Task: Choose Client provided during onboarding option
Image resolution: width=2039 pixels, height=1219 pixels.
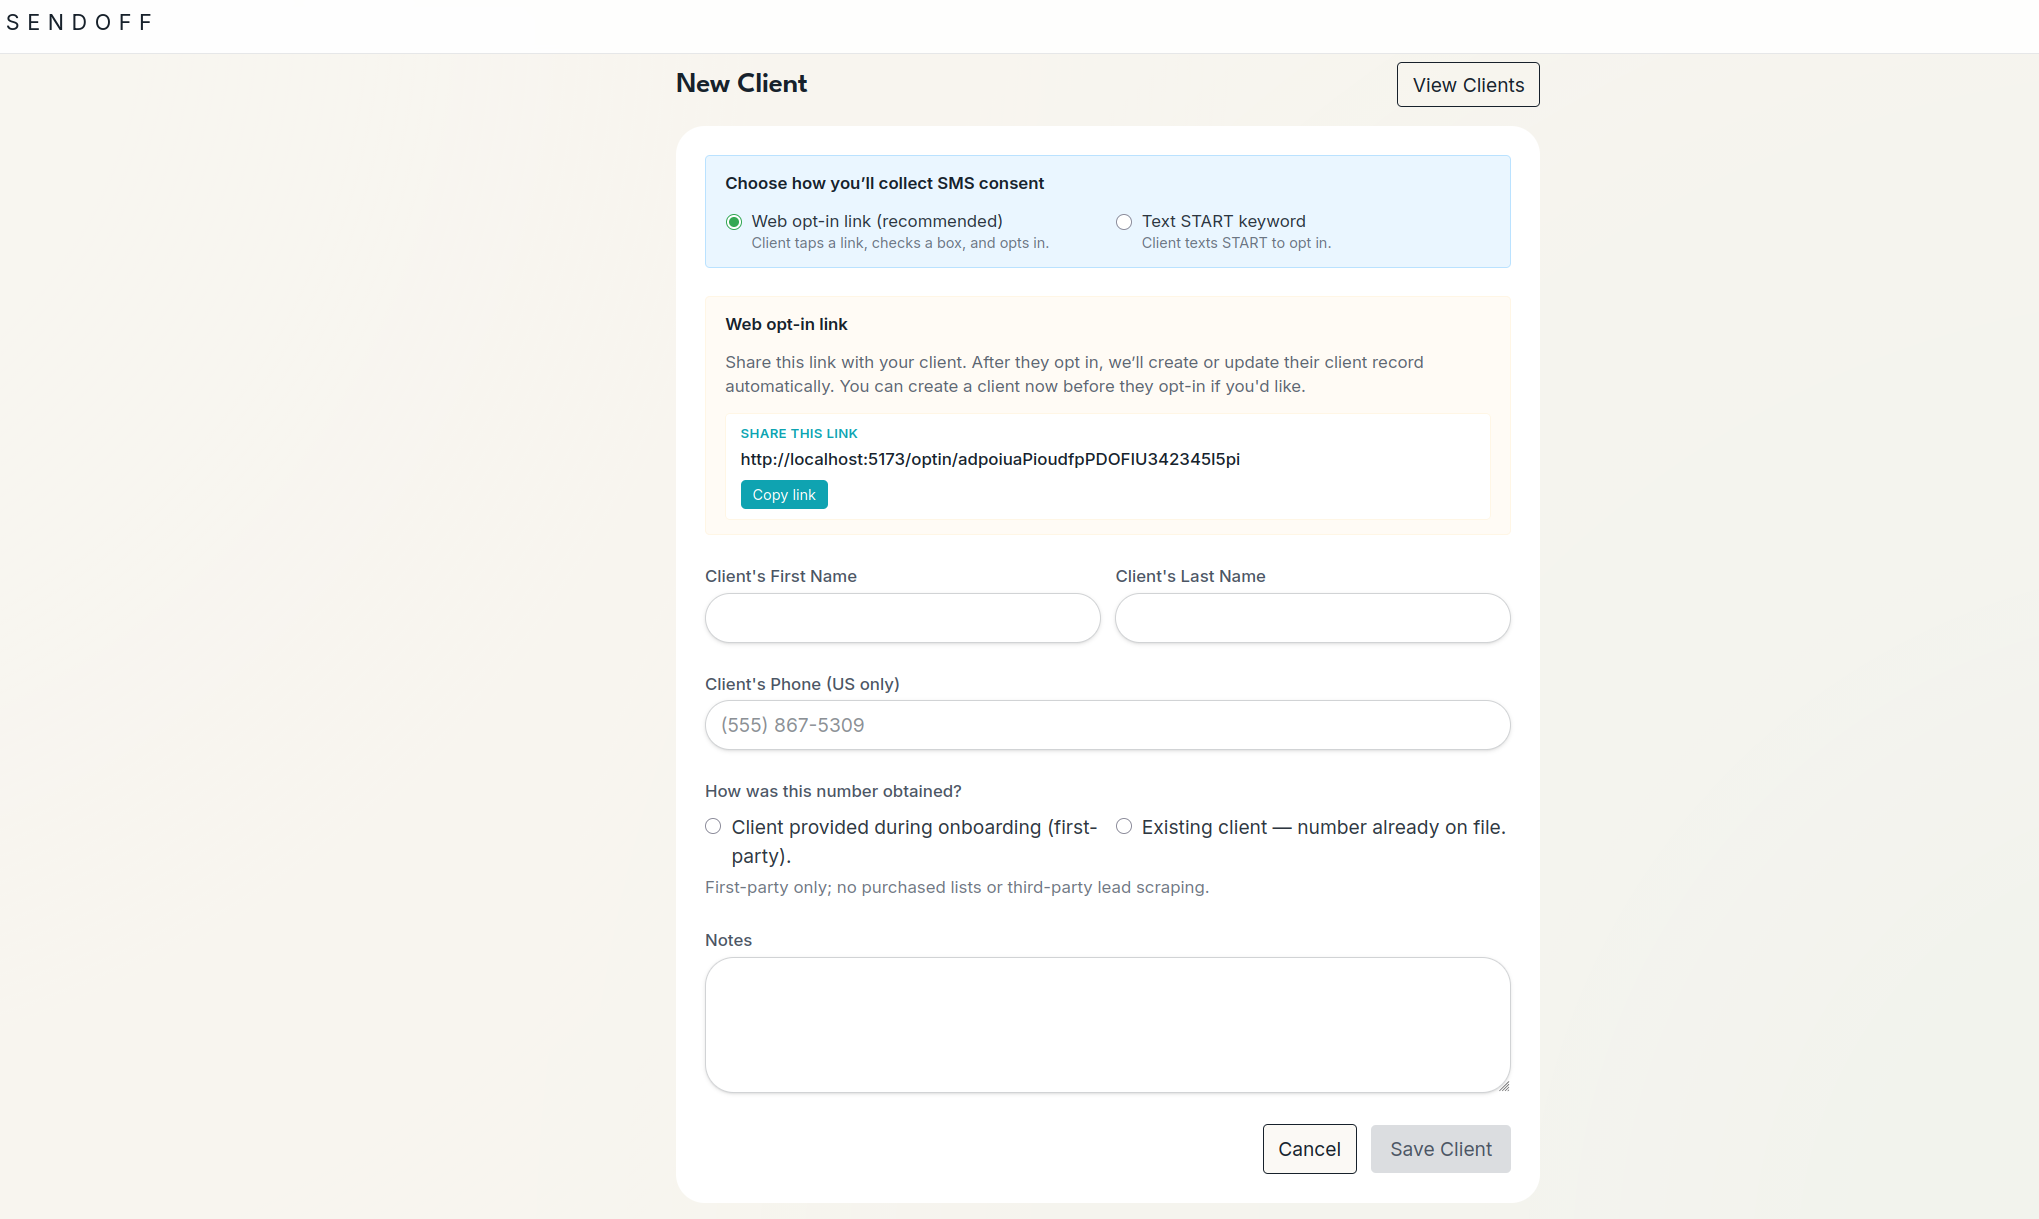Action: click(713, 827)
